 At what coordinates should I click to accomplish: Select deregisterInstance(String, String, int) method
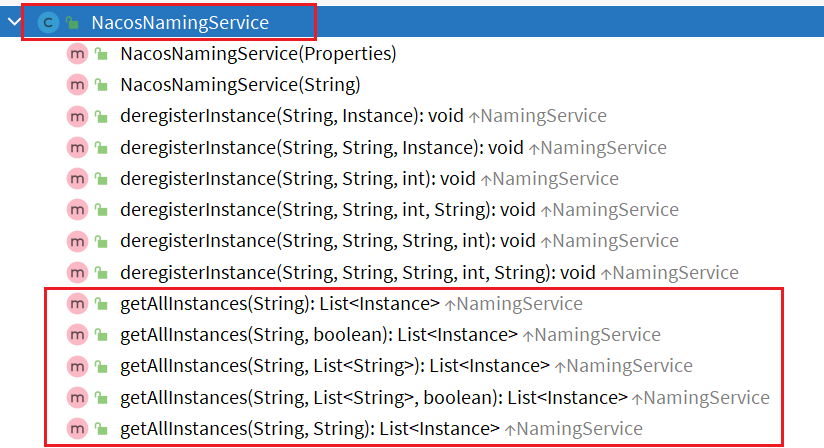pos(279,179)
